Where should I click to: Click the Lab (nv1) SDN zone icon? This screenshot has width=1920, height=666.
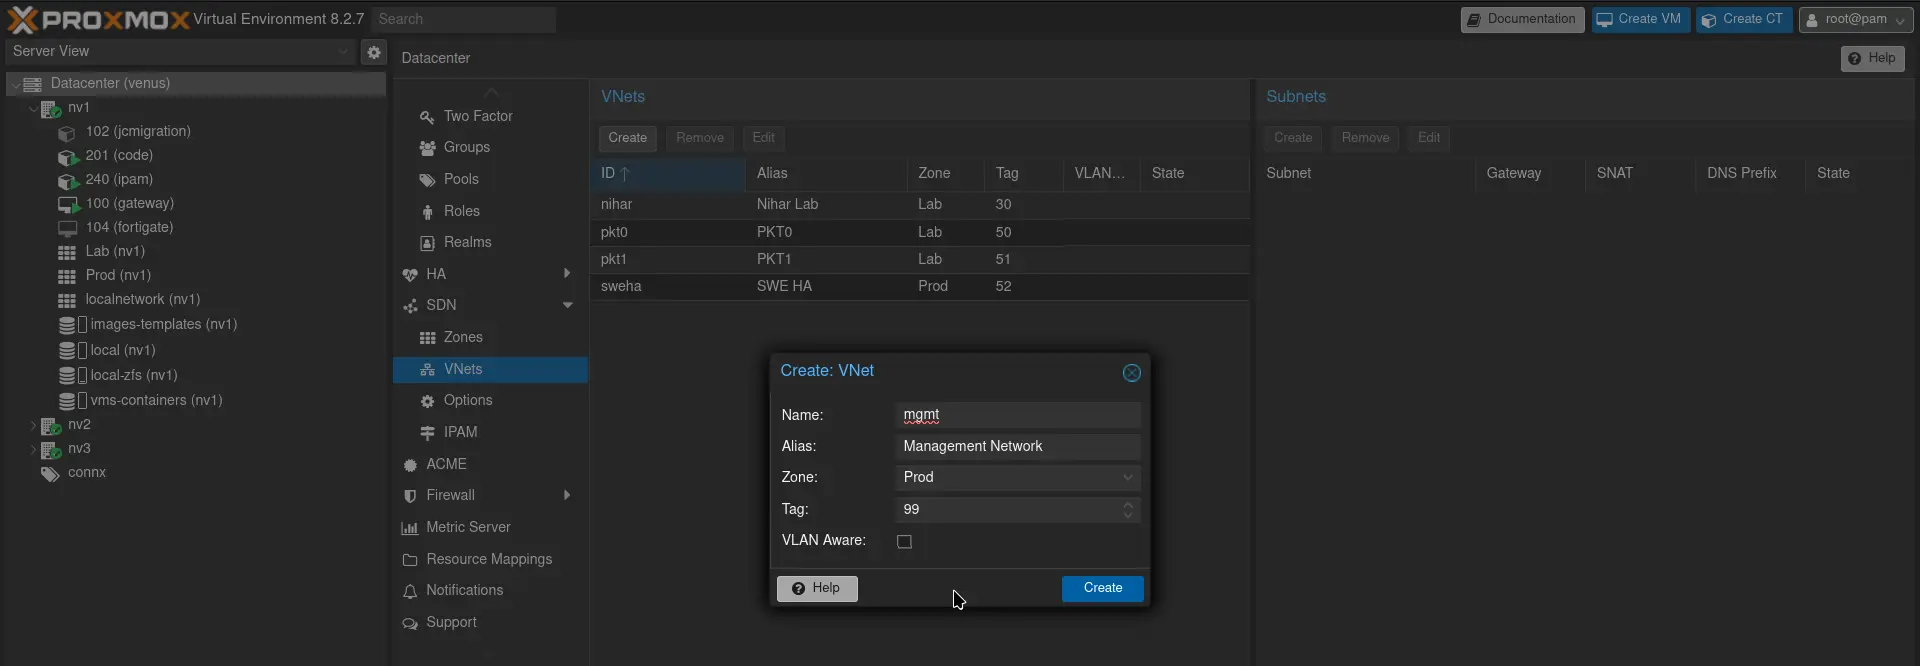coord(67,252)
